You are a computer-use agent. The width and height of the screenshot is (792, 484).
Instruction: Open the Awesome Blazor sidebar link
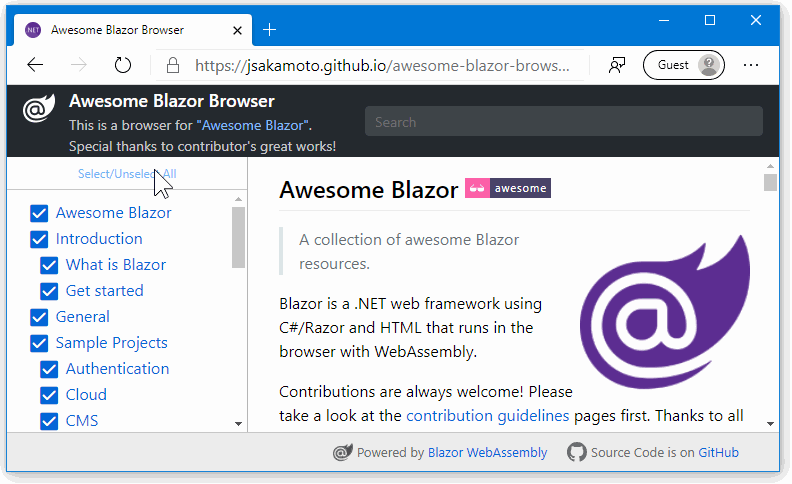point(114,213)
